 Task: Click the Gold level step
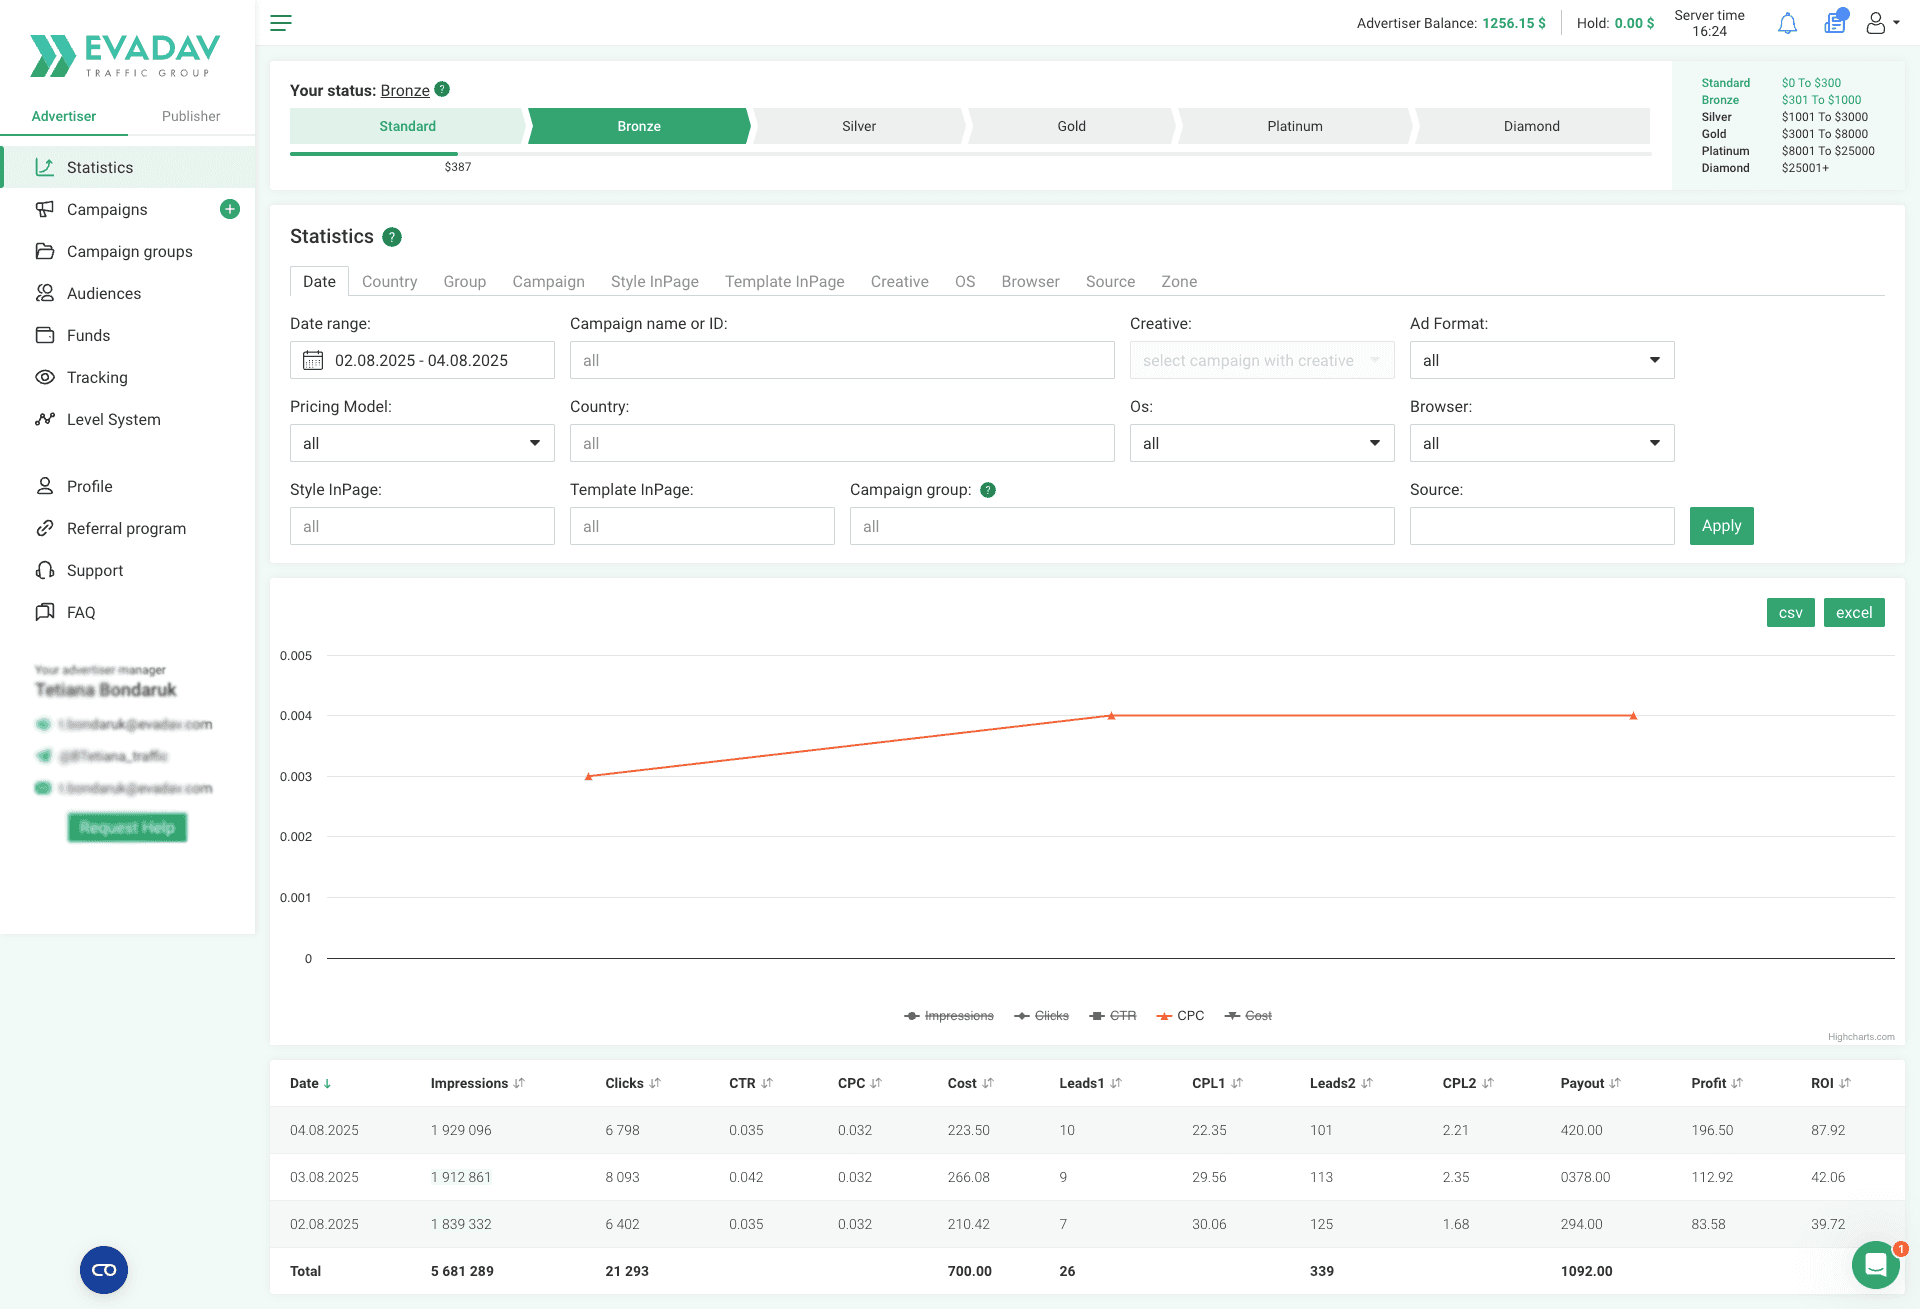pos(1071,126)
